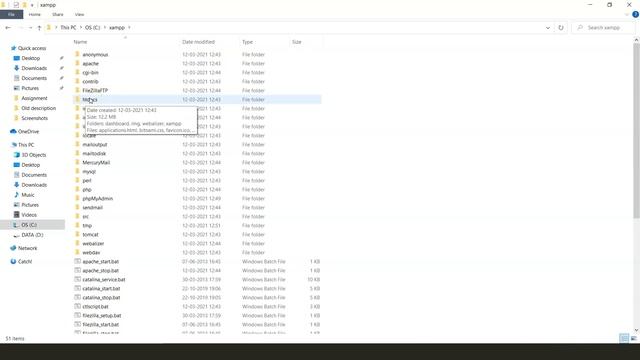Select apache_start.bat file
Screen dimensions: 640x360
[x=100, y=261]
